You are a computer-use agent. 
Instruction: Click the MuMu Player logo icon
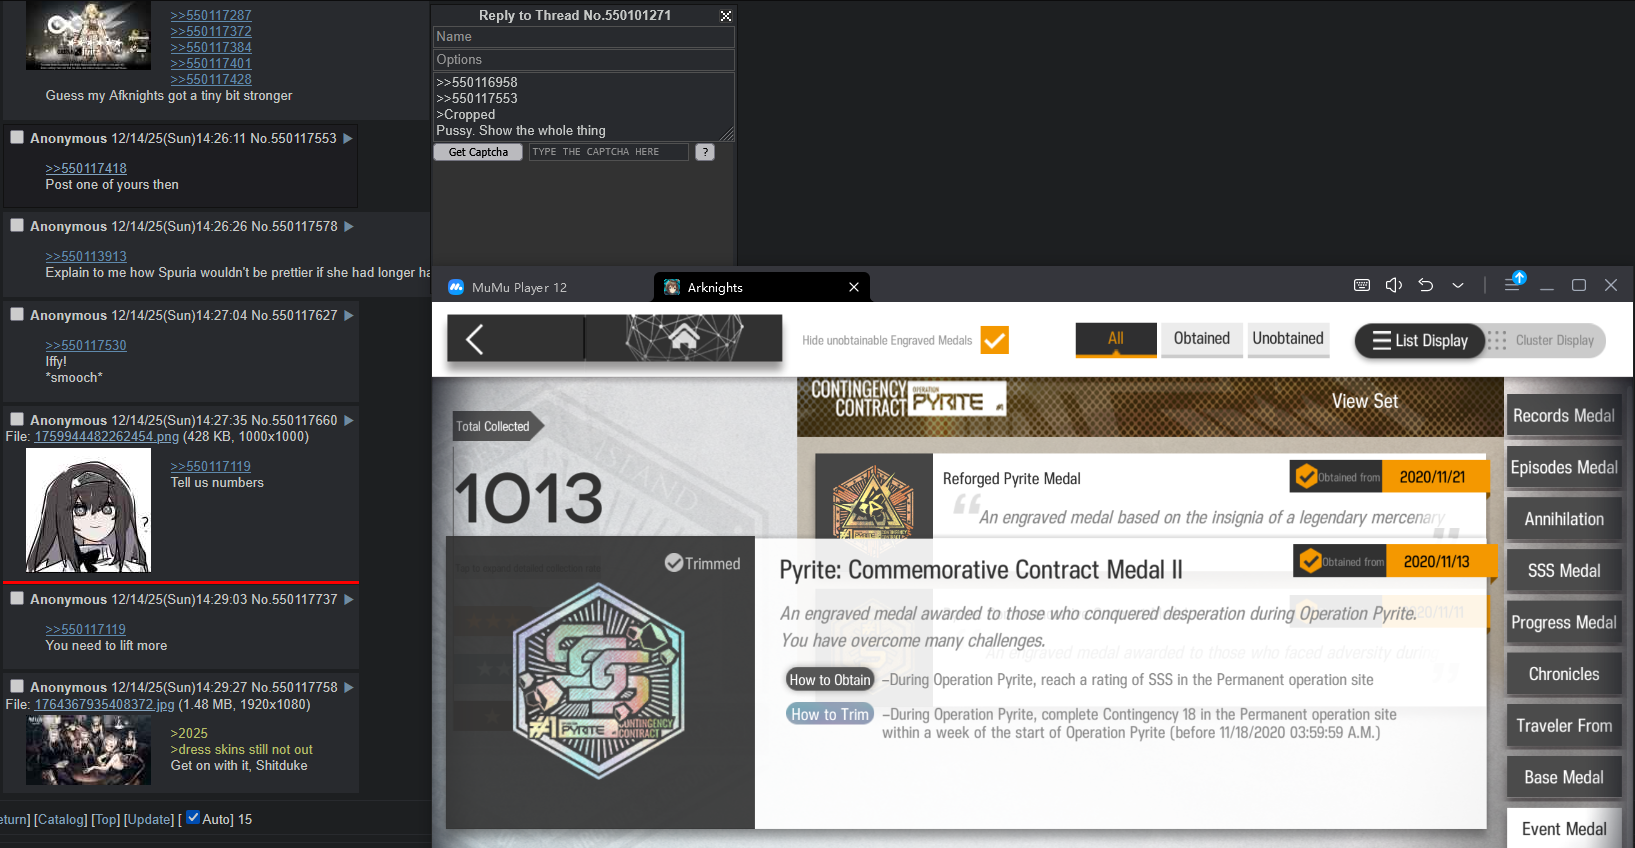coord(456,287)
